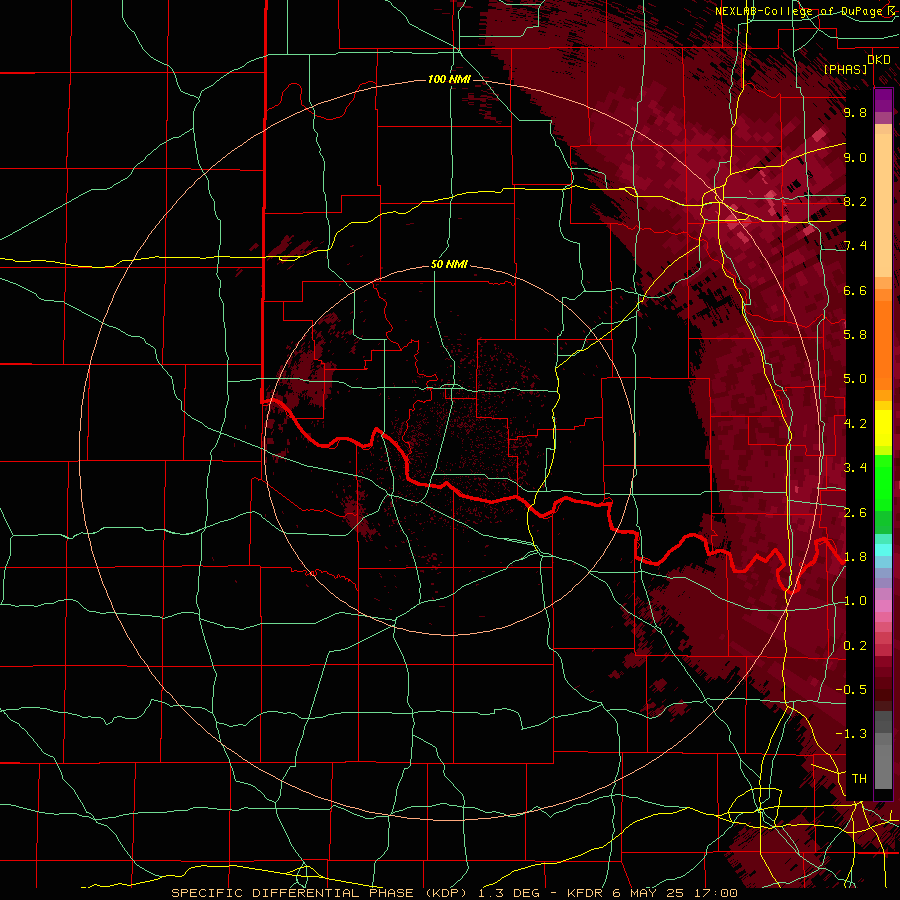
Task: Click the 7.4 legend value
Action: click(x=855, y=246)
